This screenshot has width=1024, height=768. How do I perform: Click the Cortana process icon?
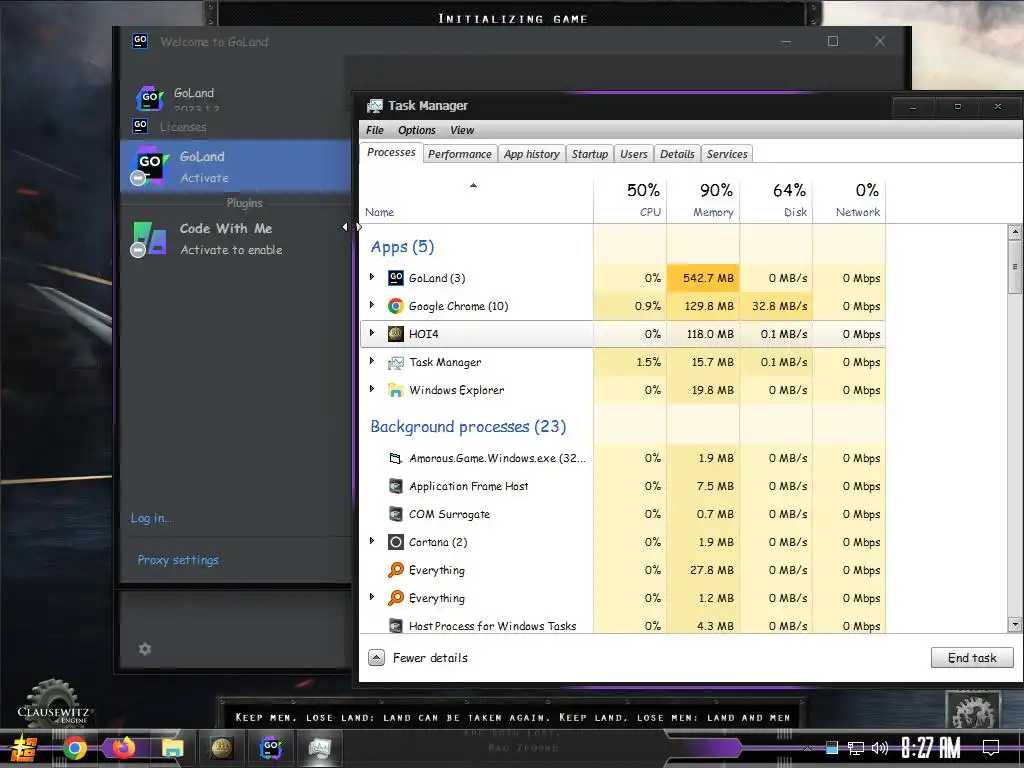396,542
